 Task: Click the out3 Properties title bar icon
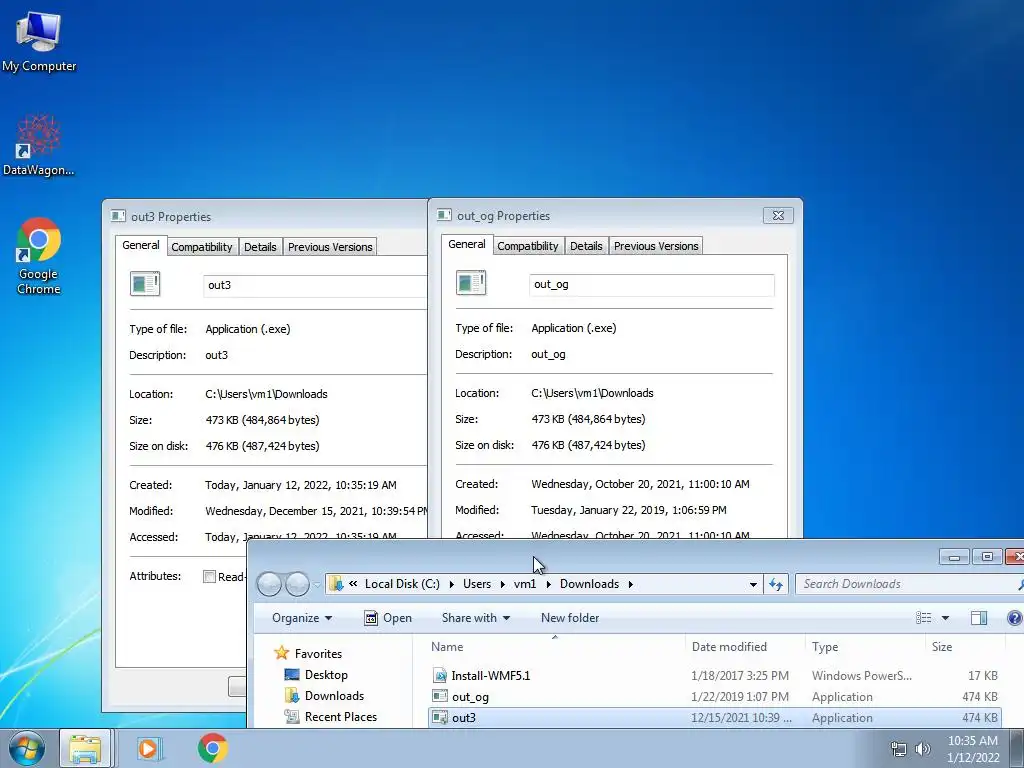click(x=118, y=216)
